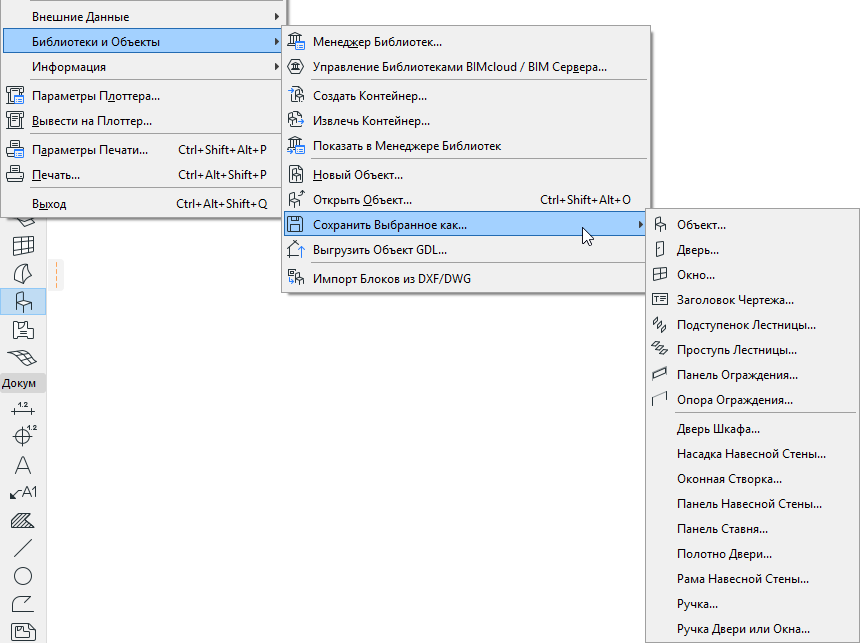
Task: Save selection as Опора Ограждения
Action: tap(752, 399)
